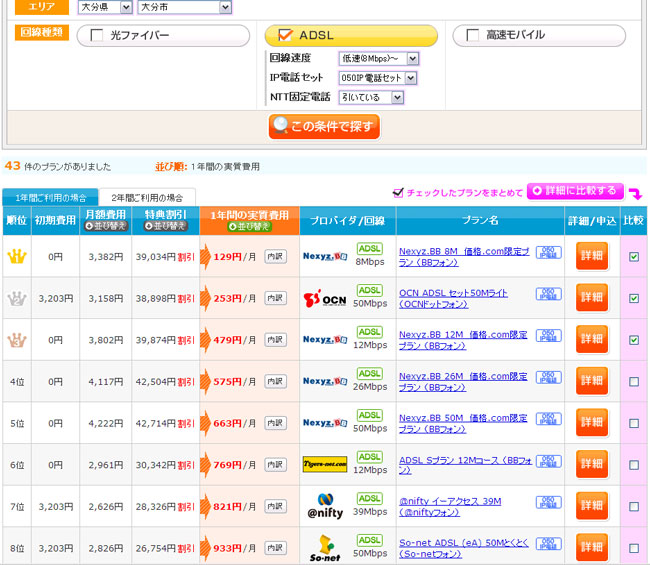Click 050 IP phone badge for ADSL Sプラン

point(548,461)
